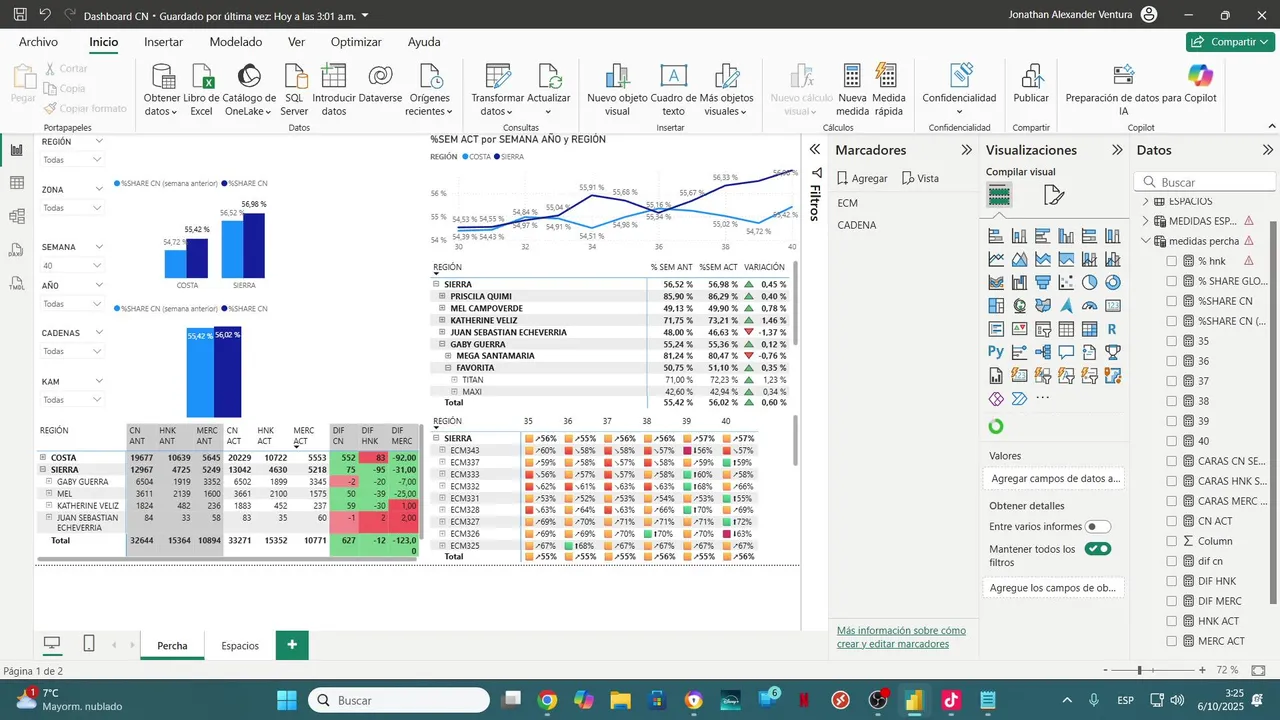The width and height of the screenshot is (1280, 720).
Task: Check the DIF MERC field checkbox
Action: click(x=1172, y=601)
